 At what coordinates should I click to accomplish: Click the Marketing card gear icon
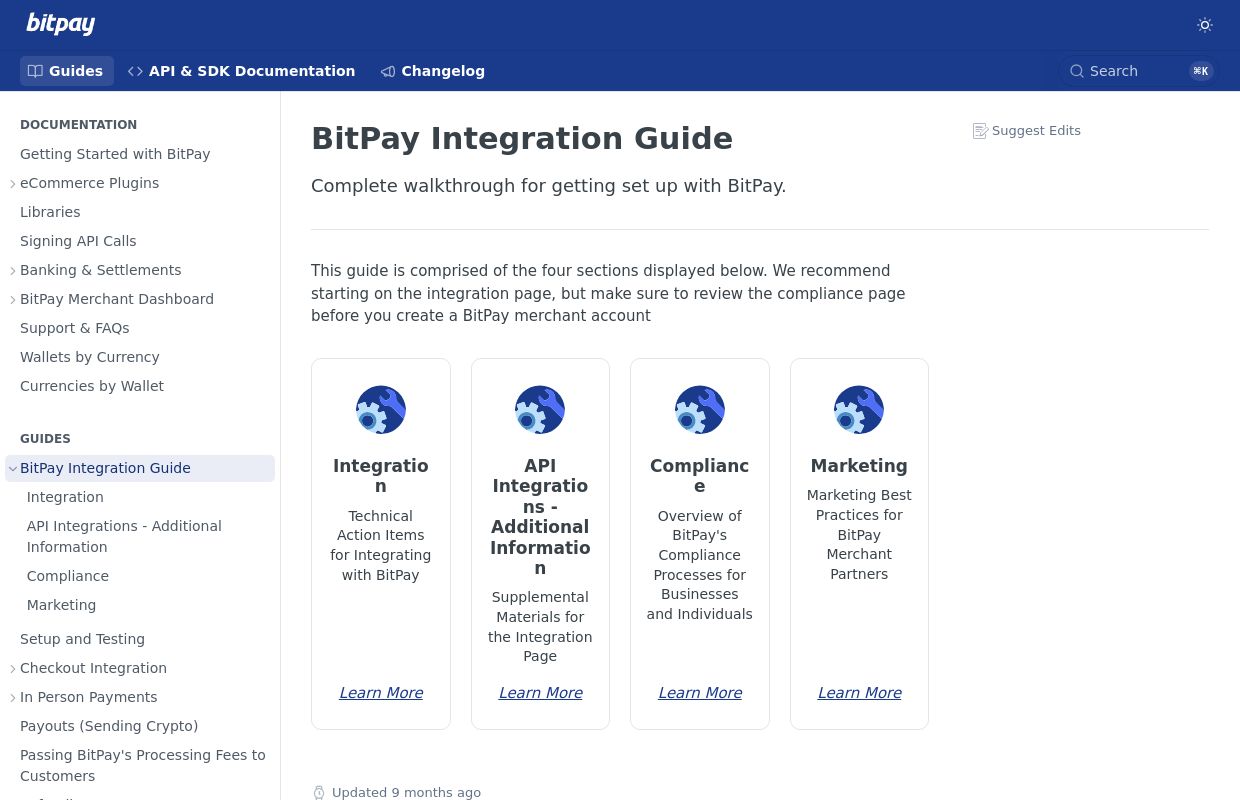coord(859,410)
